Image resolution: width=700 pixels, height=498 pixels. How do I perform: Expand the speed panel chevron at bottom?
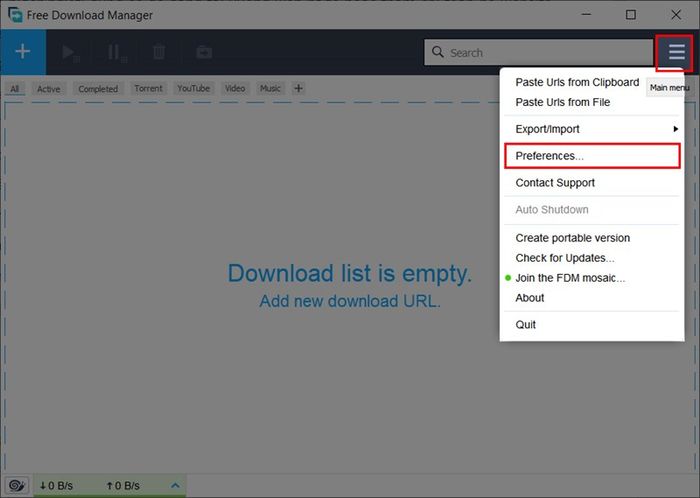click(175, 485)
